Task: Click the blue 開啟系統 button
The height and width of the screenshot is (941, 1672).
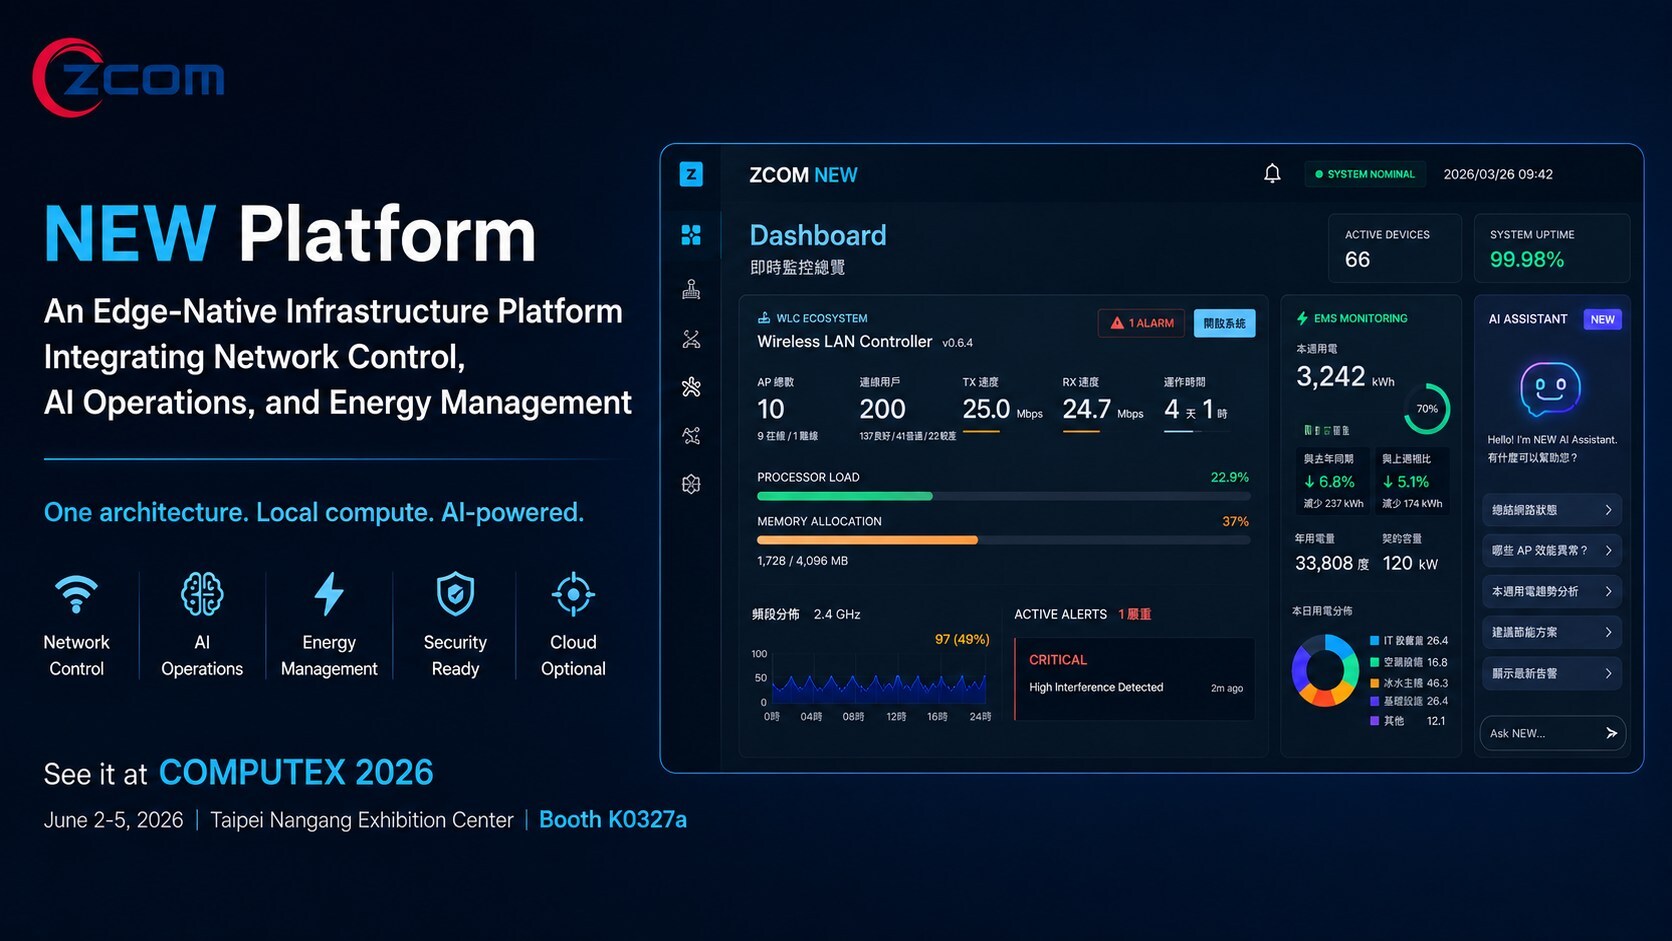Action: 1224,323
